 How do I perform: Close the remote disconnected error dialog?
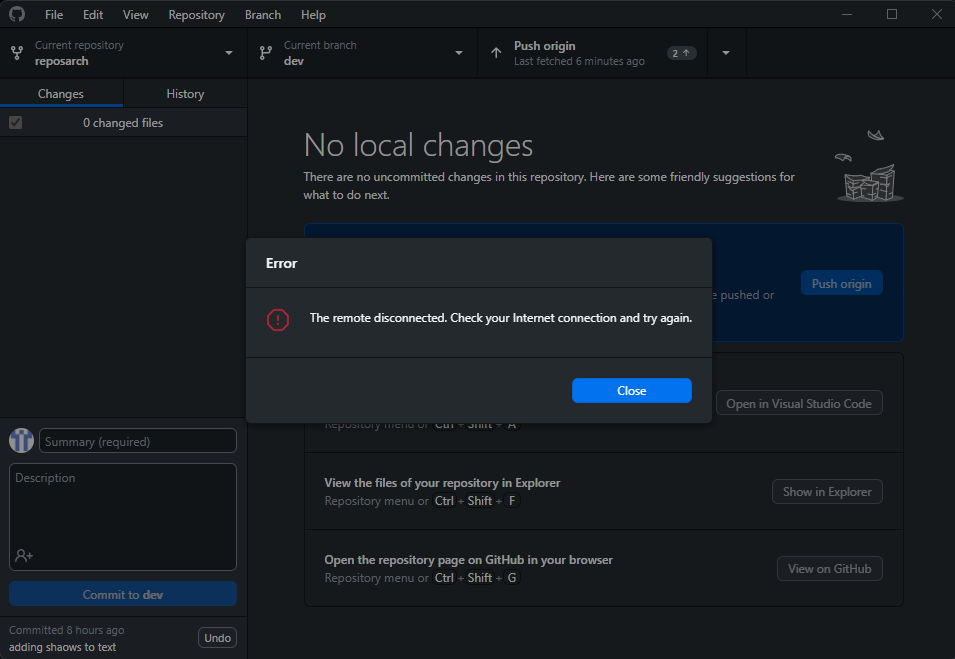(631, 390)
